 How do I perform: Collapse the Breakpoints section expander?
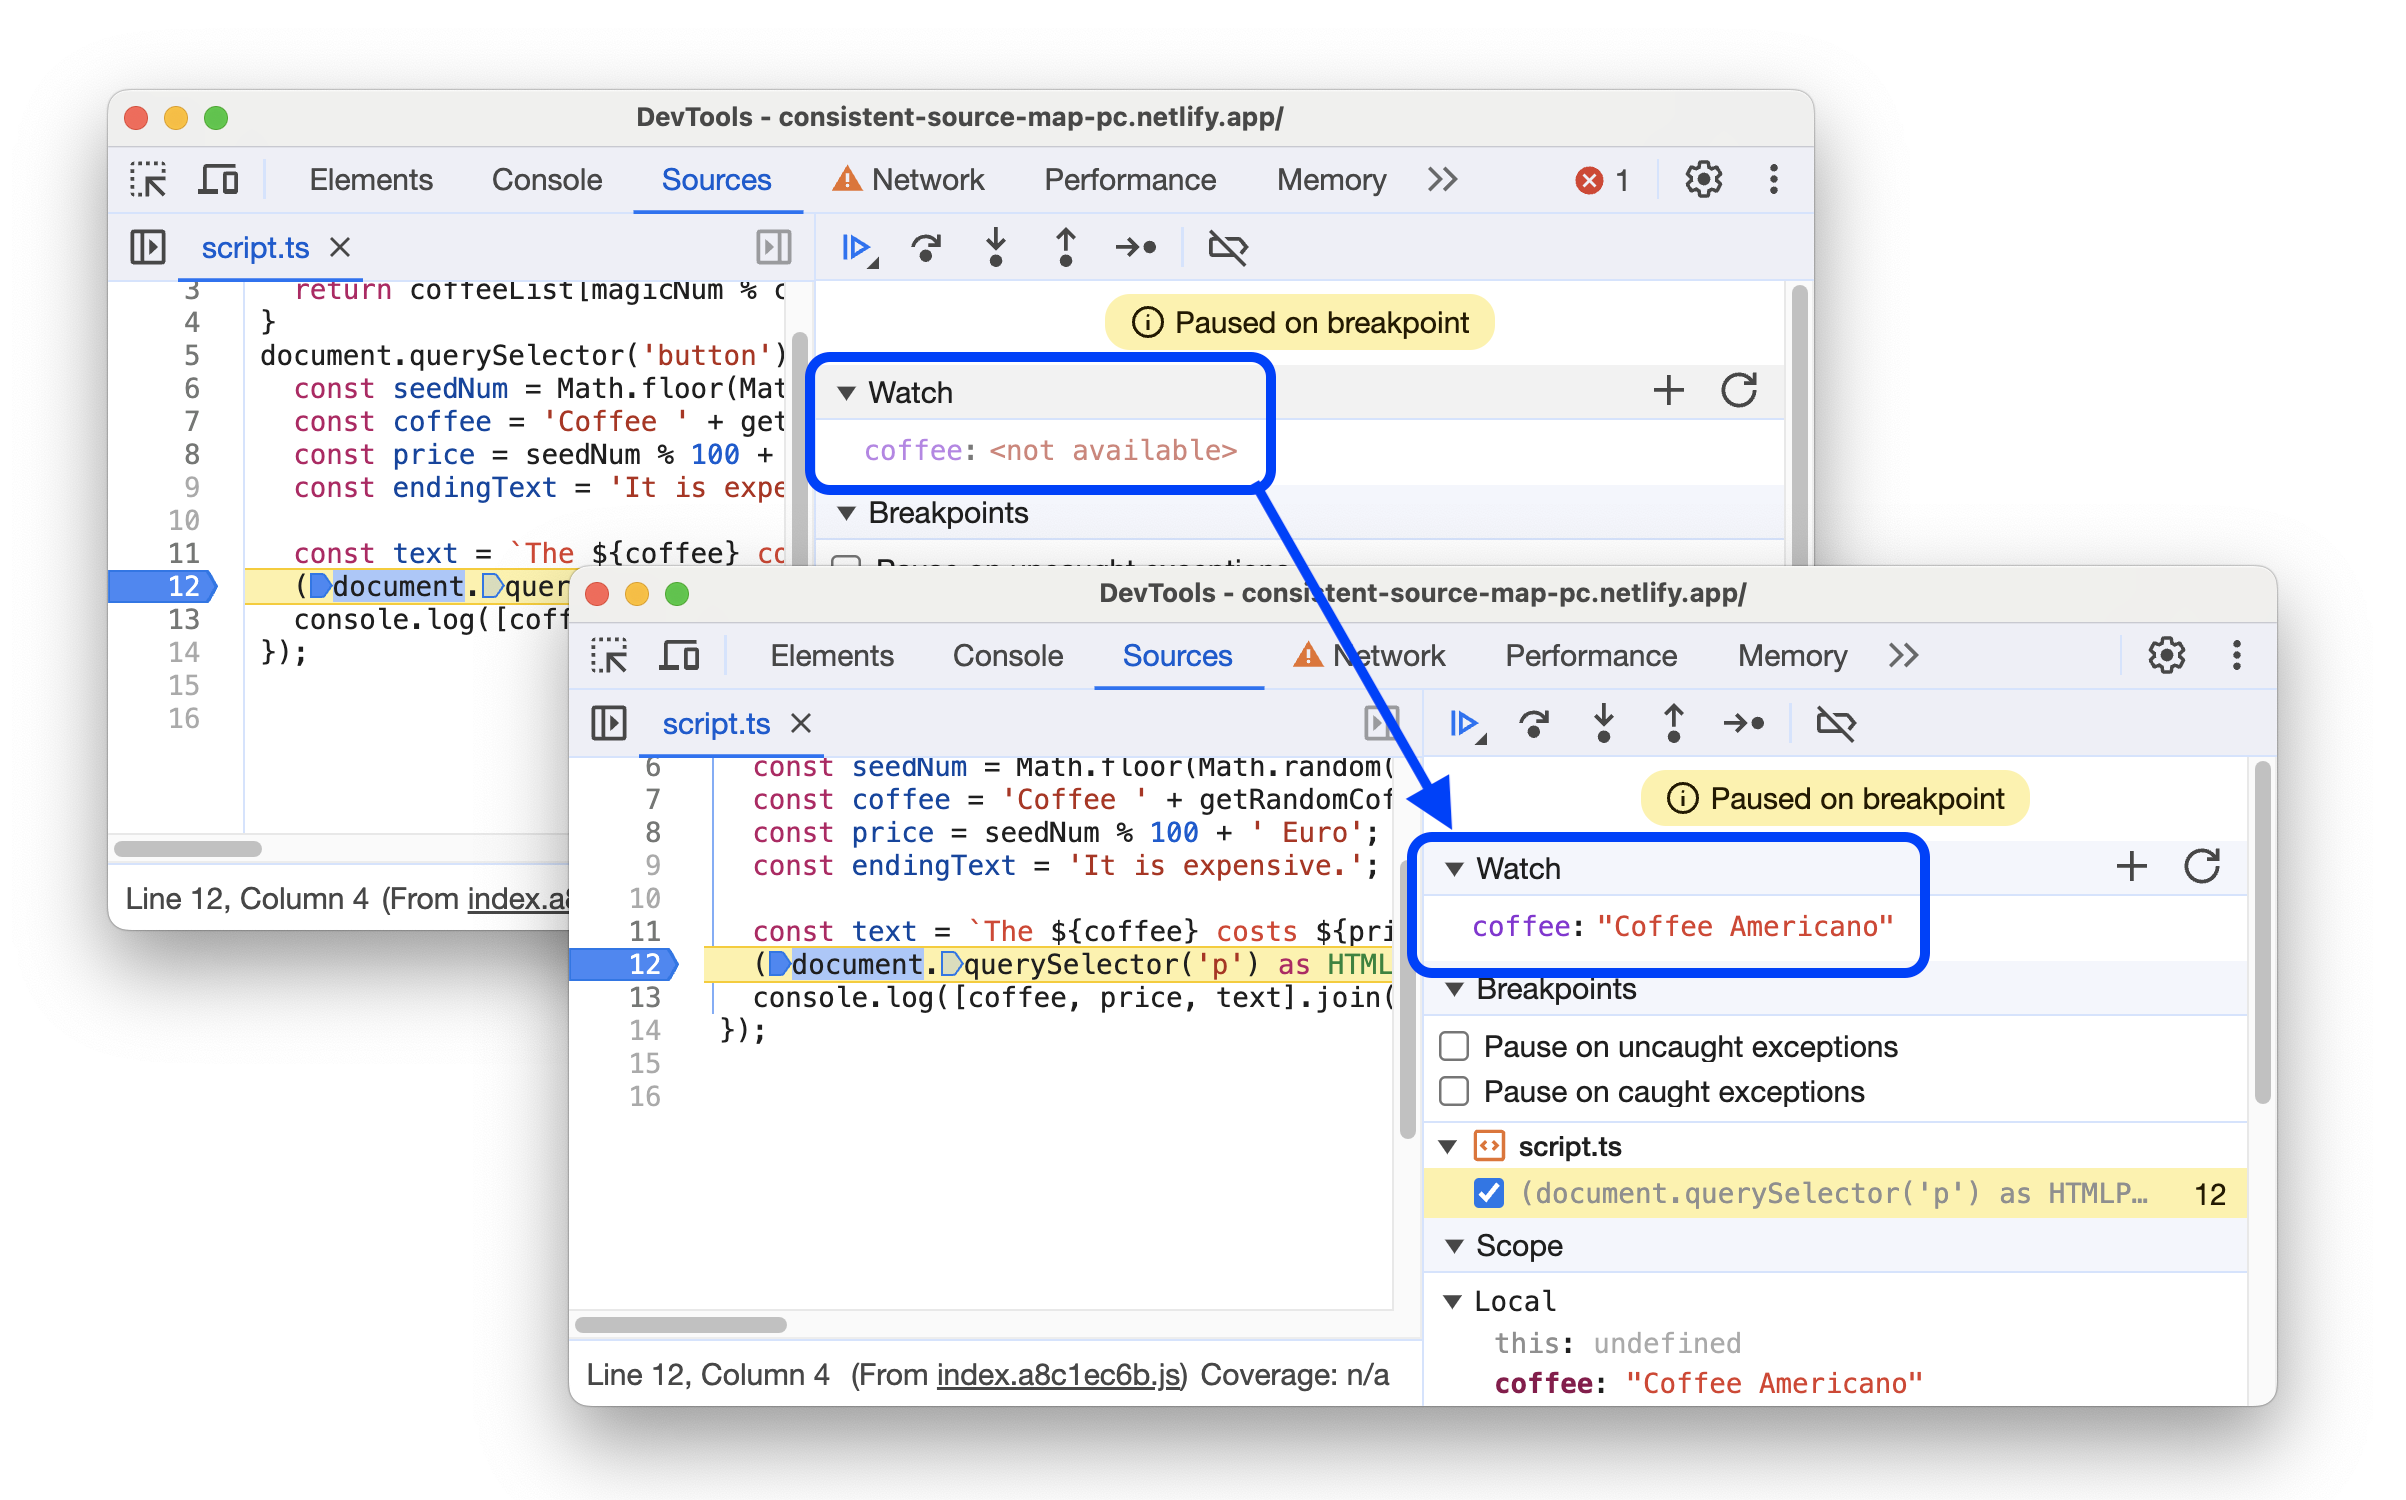coord(1453,988)
